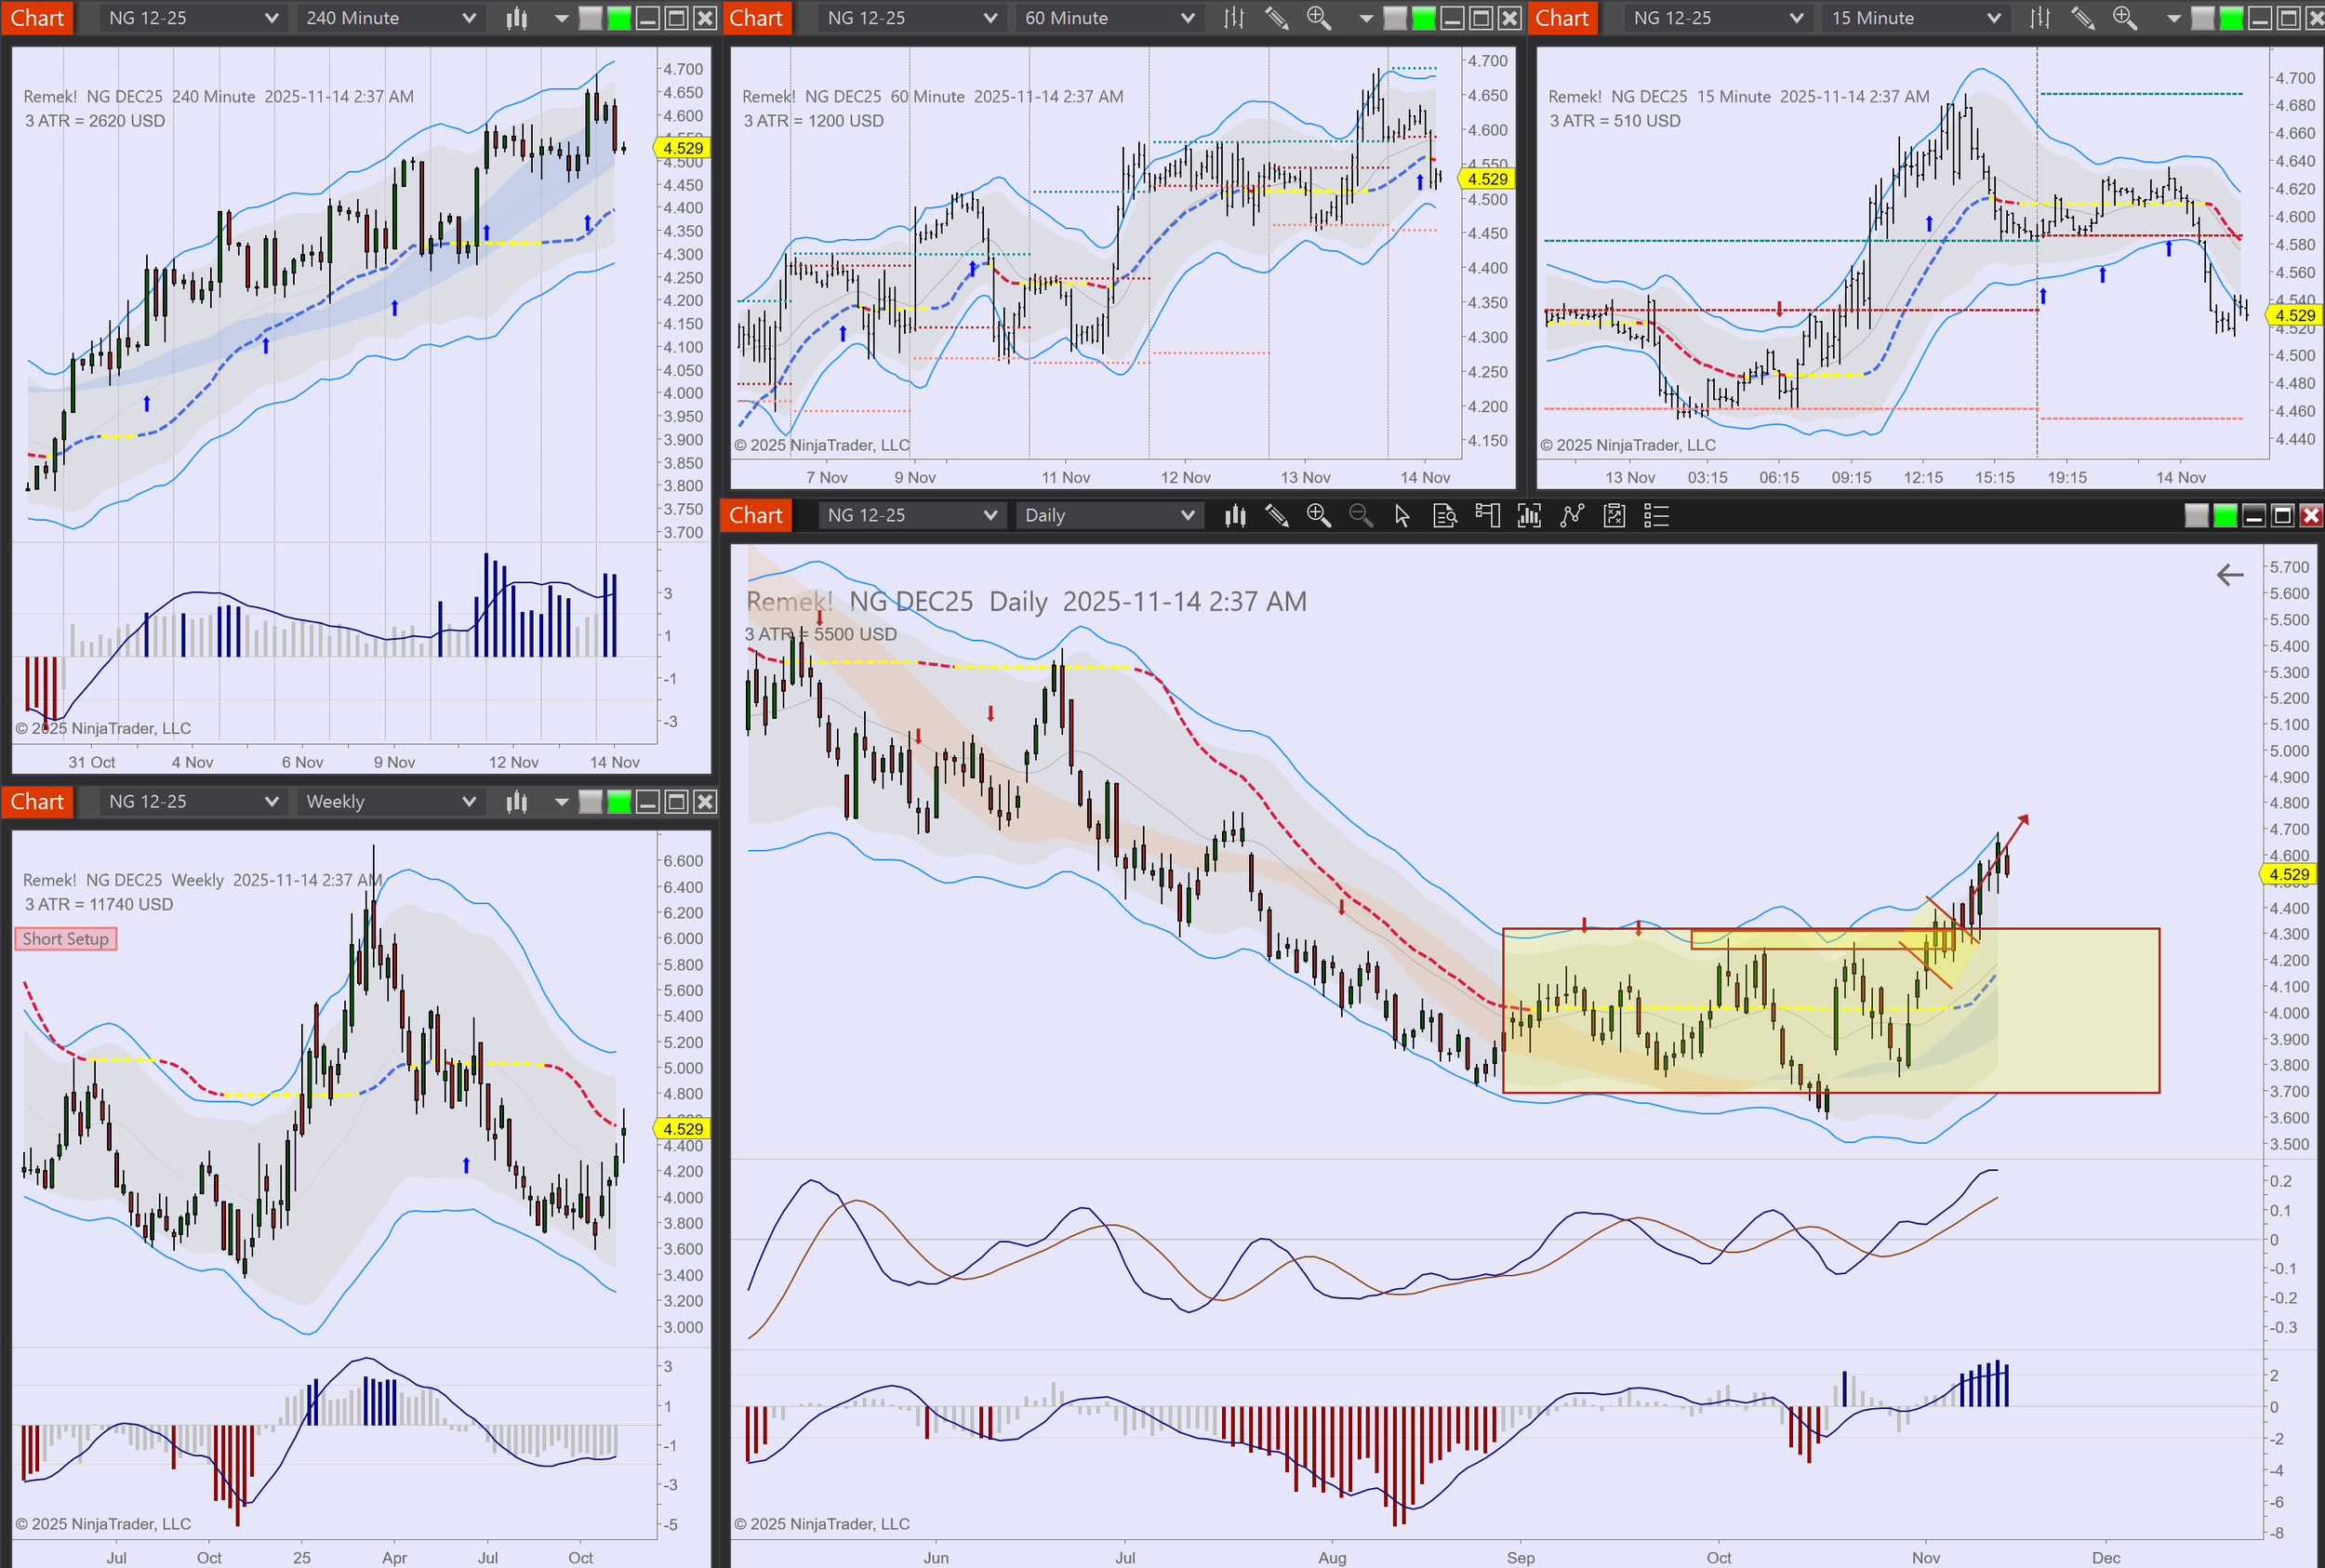Click back arrow at top right of Daily chart
Image resolution: width=2325 pixels, height=1568 pixels.
[2230, 575]
